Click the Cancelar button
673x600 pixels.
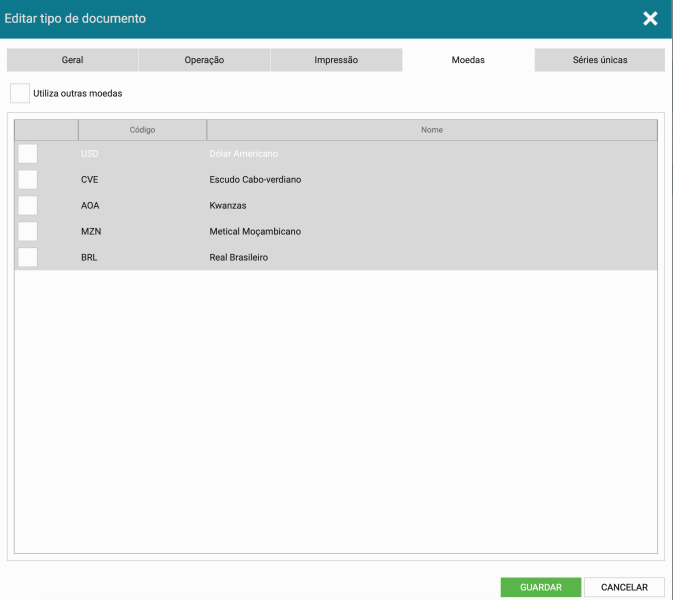pos(624,587)
